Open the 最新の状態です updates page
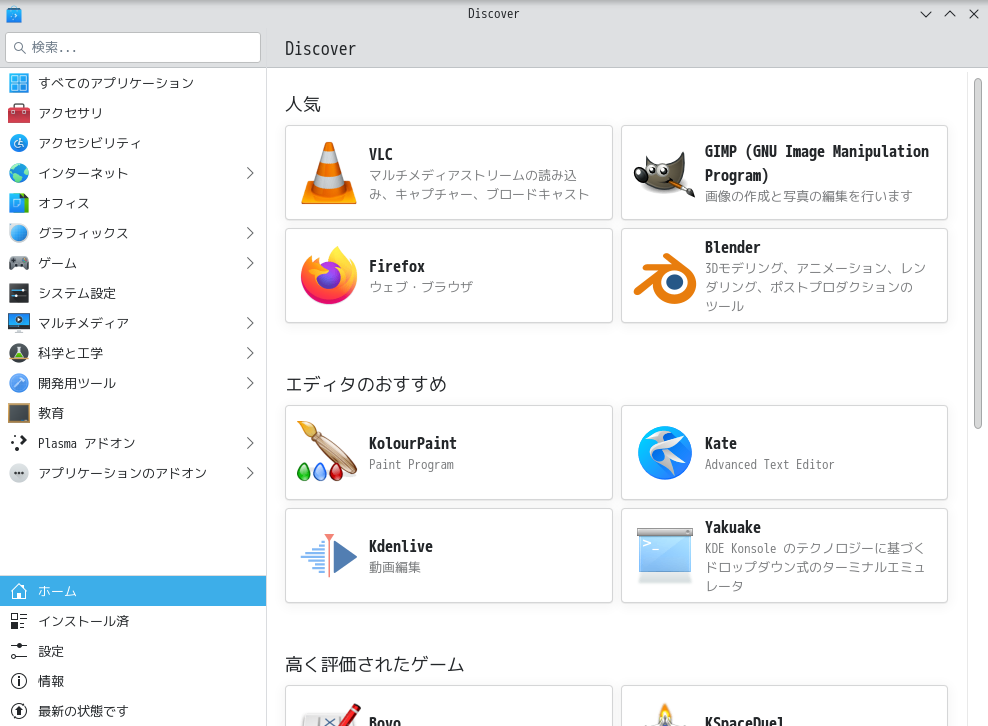This screenshot has height=726, width=988. pyautogui.click(x=133, y=711)
